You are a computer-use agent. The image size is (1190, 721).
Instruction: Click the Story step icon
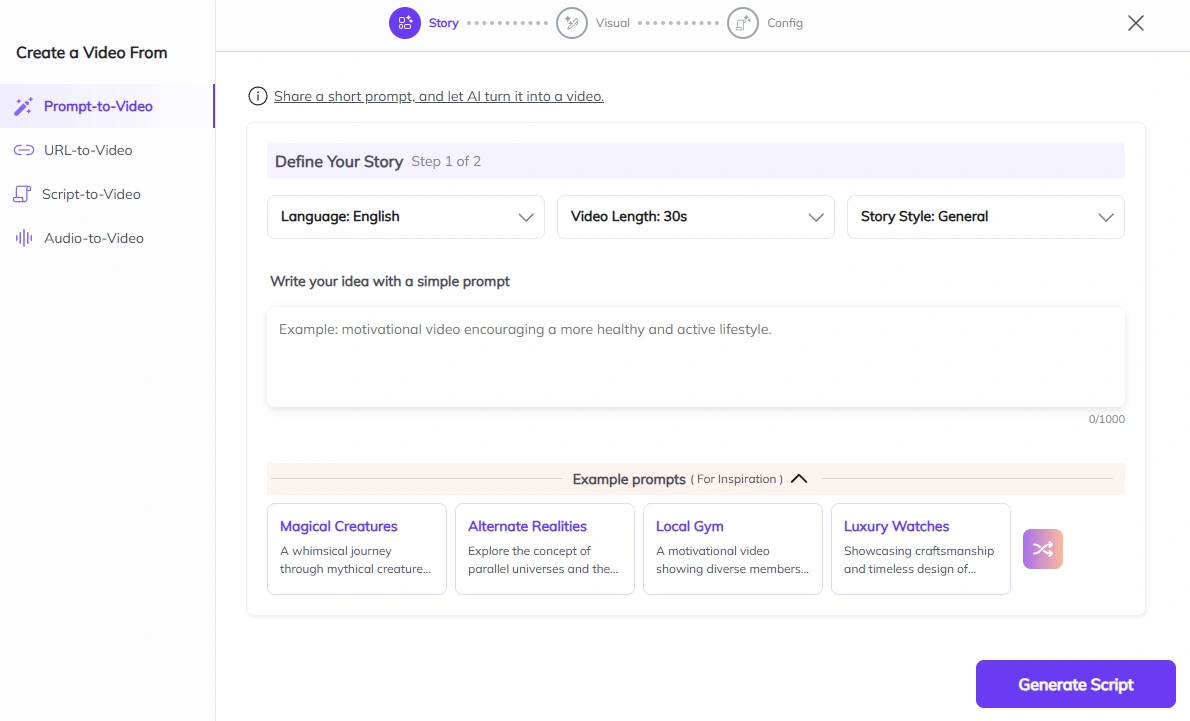point(405,23)
